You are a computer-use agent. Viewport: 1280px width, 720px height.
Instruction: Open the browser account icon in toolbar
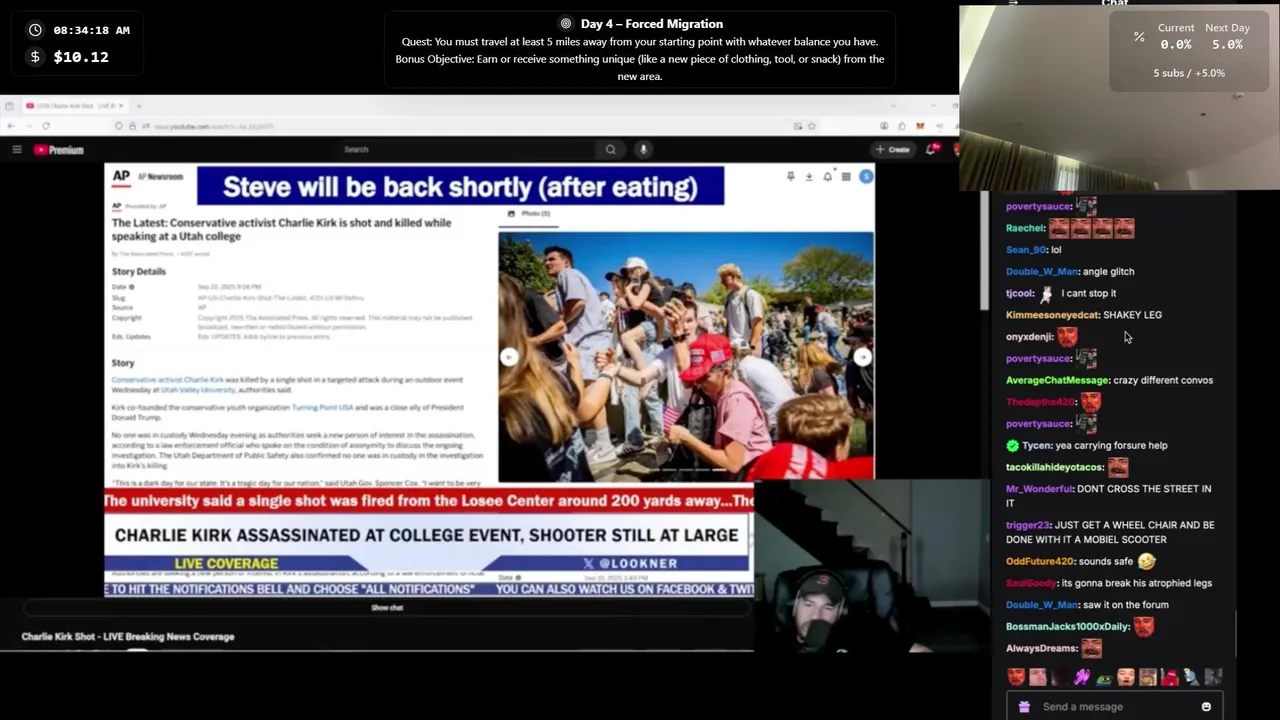884,126
